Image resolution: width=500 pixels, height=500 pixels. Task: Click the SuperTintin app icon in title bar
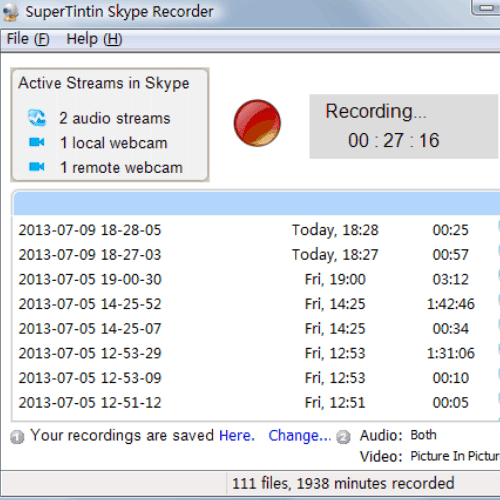(x=11, y=12)
